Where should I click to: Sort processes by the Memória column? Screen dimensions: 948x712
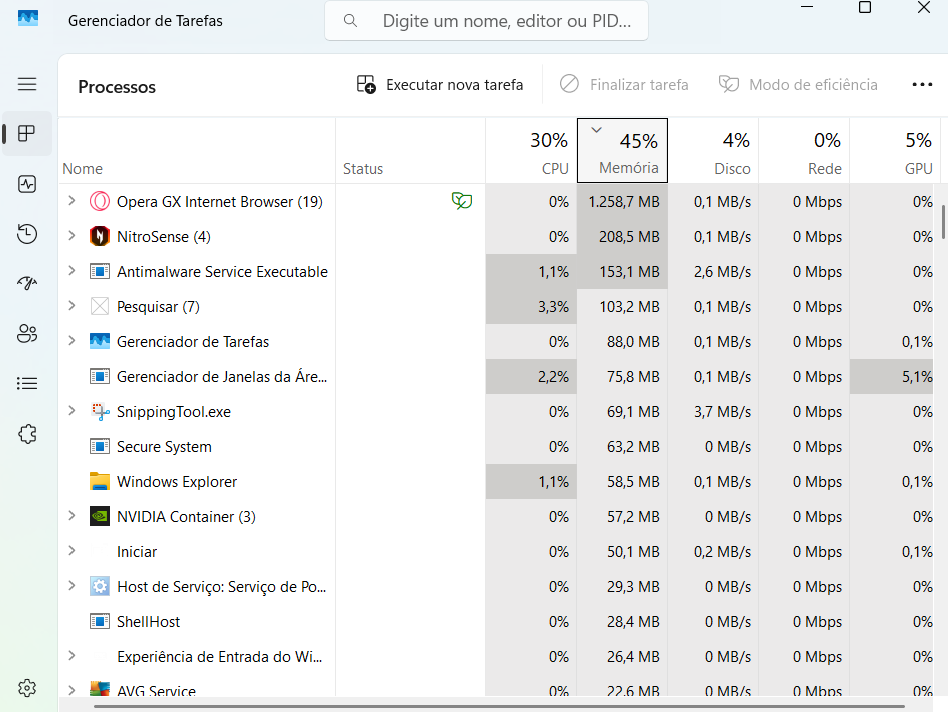click(x=622, y=152)
